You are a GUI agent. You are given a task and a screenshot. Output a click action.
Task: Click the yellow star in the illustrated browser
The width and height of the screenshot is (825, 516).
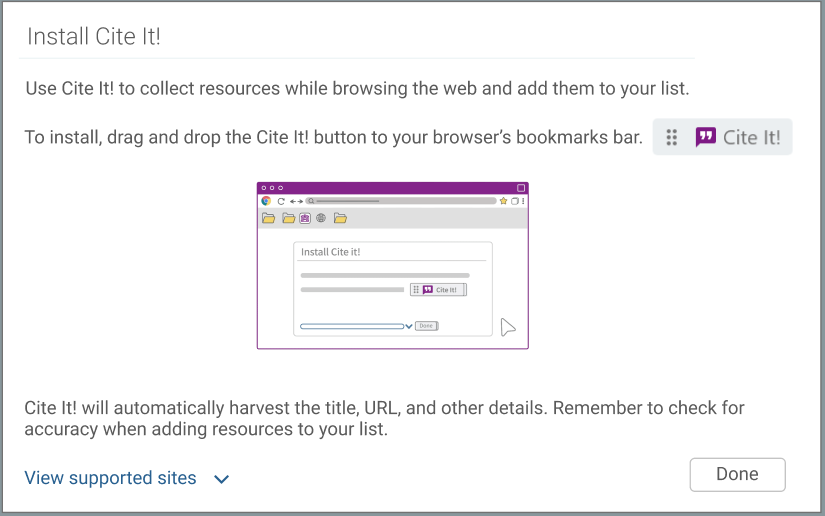[x=504, y=201]
